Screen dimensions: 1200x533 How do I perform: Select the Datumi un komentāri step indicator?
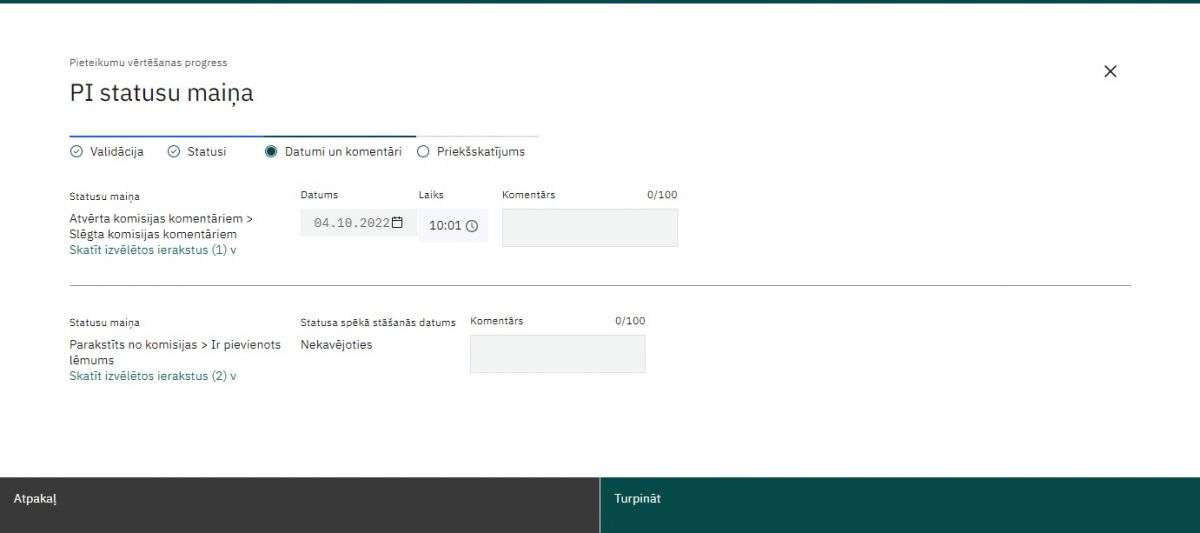271,152
